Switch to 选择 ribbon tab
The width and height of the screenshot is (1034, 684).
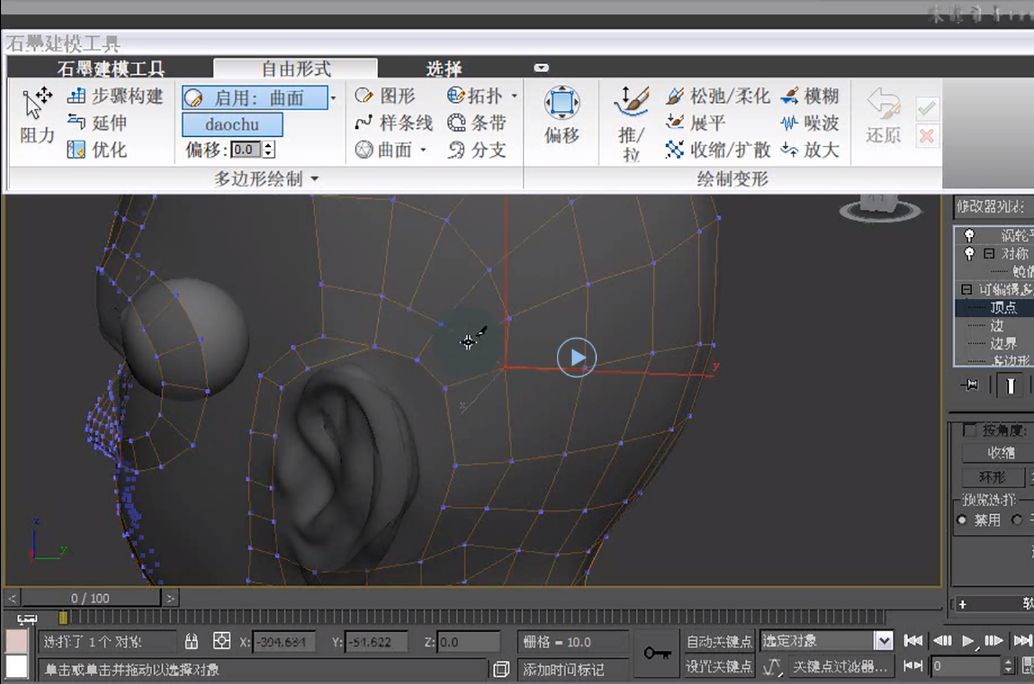[x=444, y=68]
